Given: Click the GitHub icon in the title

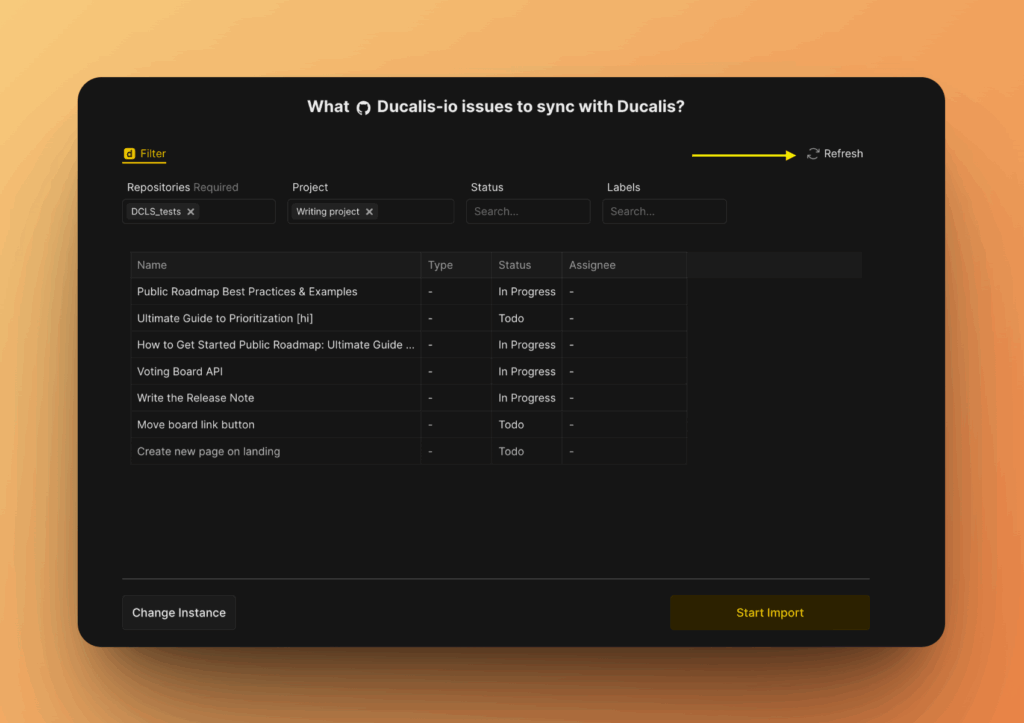Looking at the screenshot, I should (x=362, y=106).
